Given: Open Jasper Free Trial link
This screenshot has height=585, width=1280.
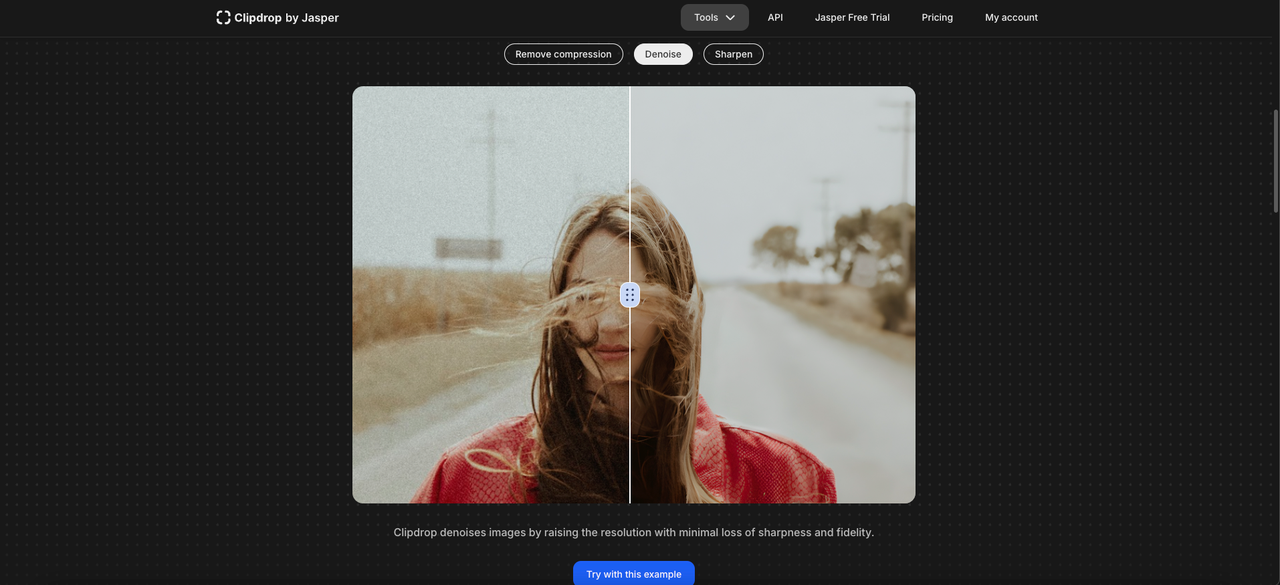Looking at the screenshot, I should [852, 17].
